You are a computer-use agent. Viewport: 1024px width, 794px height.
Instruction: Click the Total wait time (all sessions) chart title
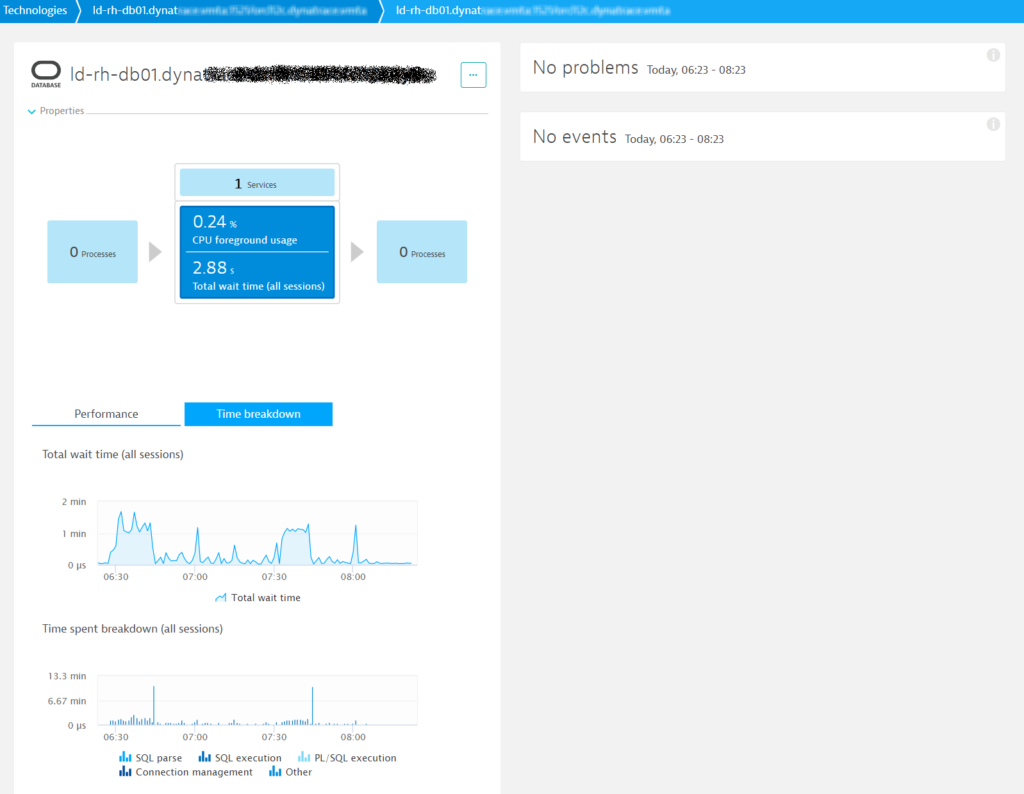[x=112, y=454]
